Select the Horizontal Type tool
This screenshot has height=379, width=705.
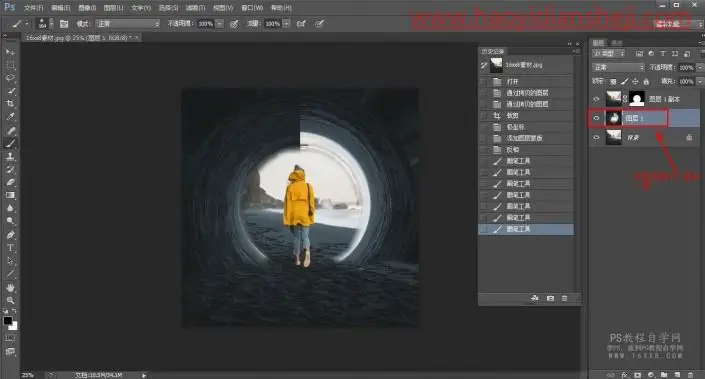coord(10,248)
